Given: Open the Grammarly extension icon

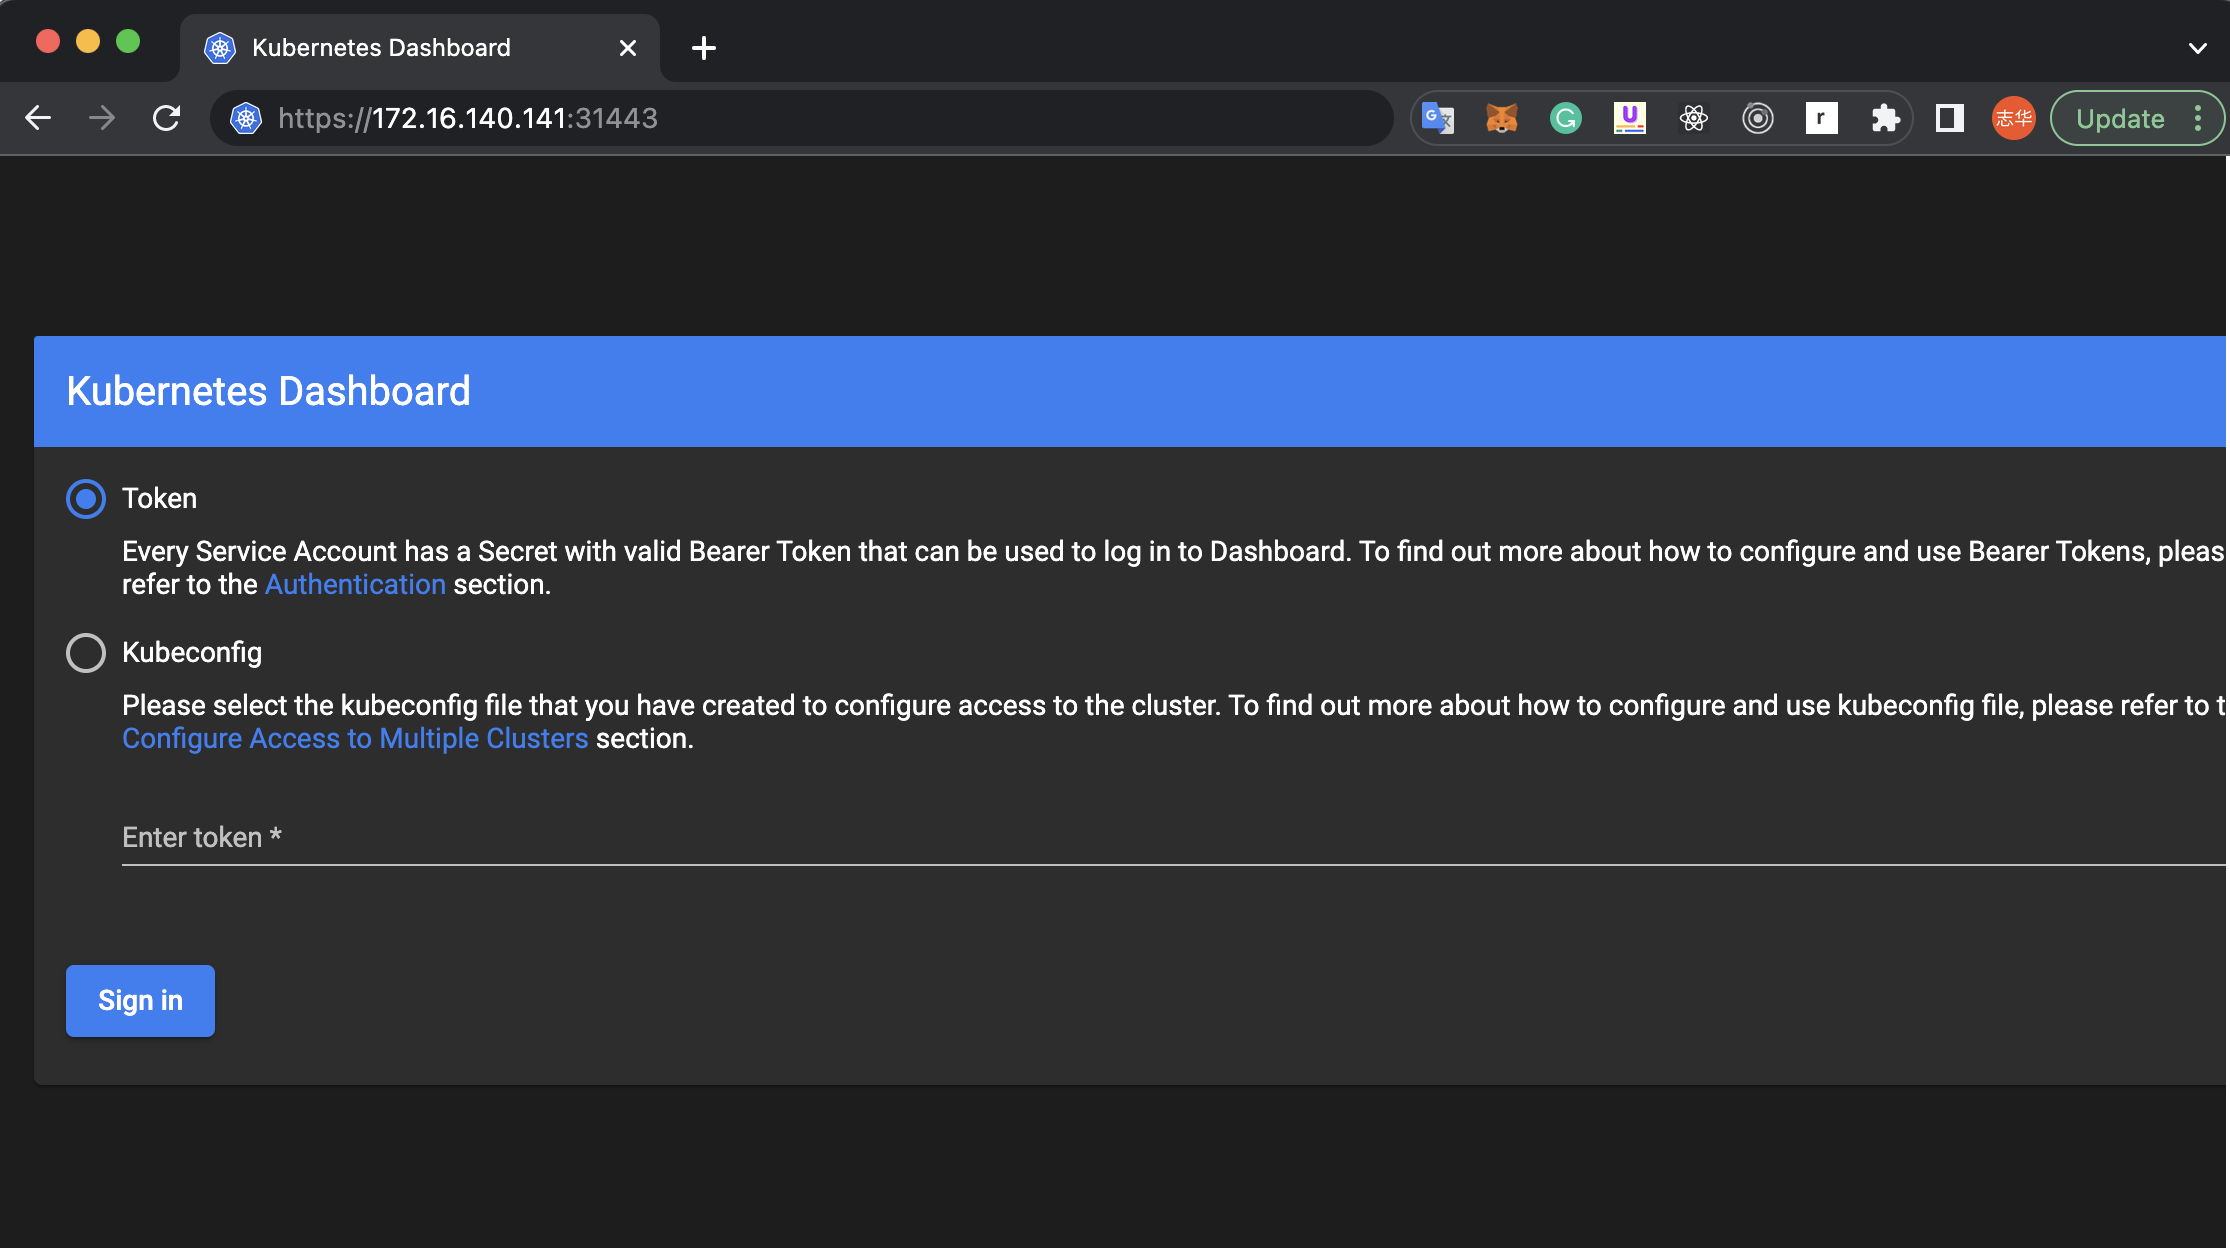Looking at the screenshot, I should (1566, 118).
